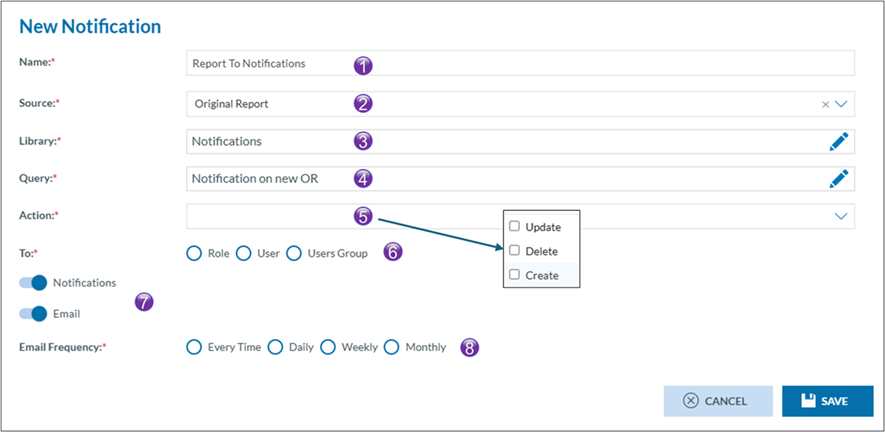The image size is (885, 432).
Task: Select the Role radio button
Action: (x=195, y=253)
